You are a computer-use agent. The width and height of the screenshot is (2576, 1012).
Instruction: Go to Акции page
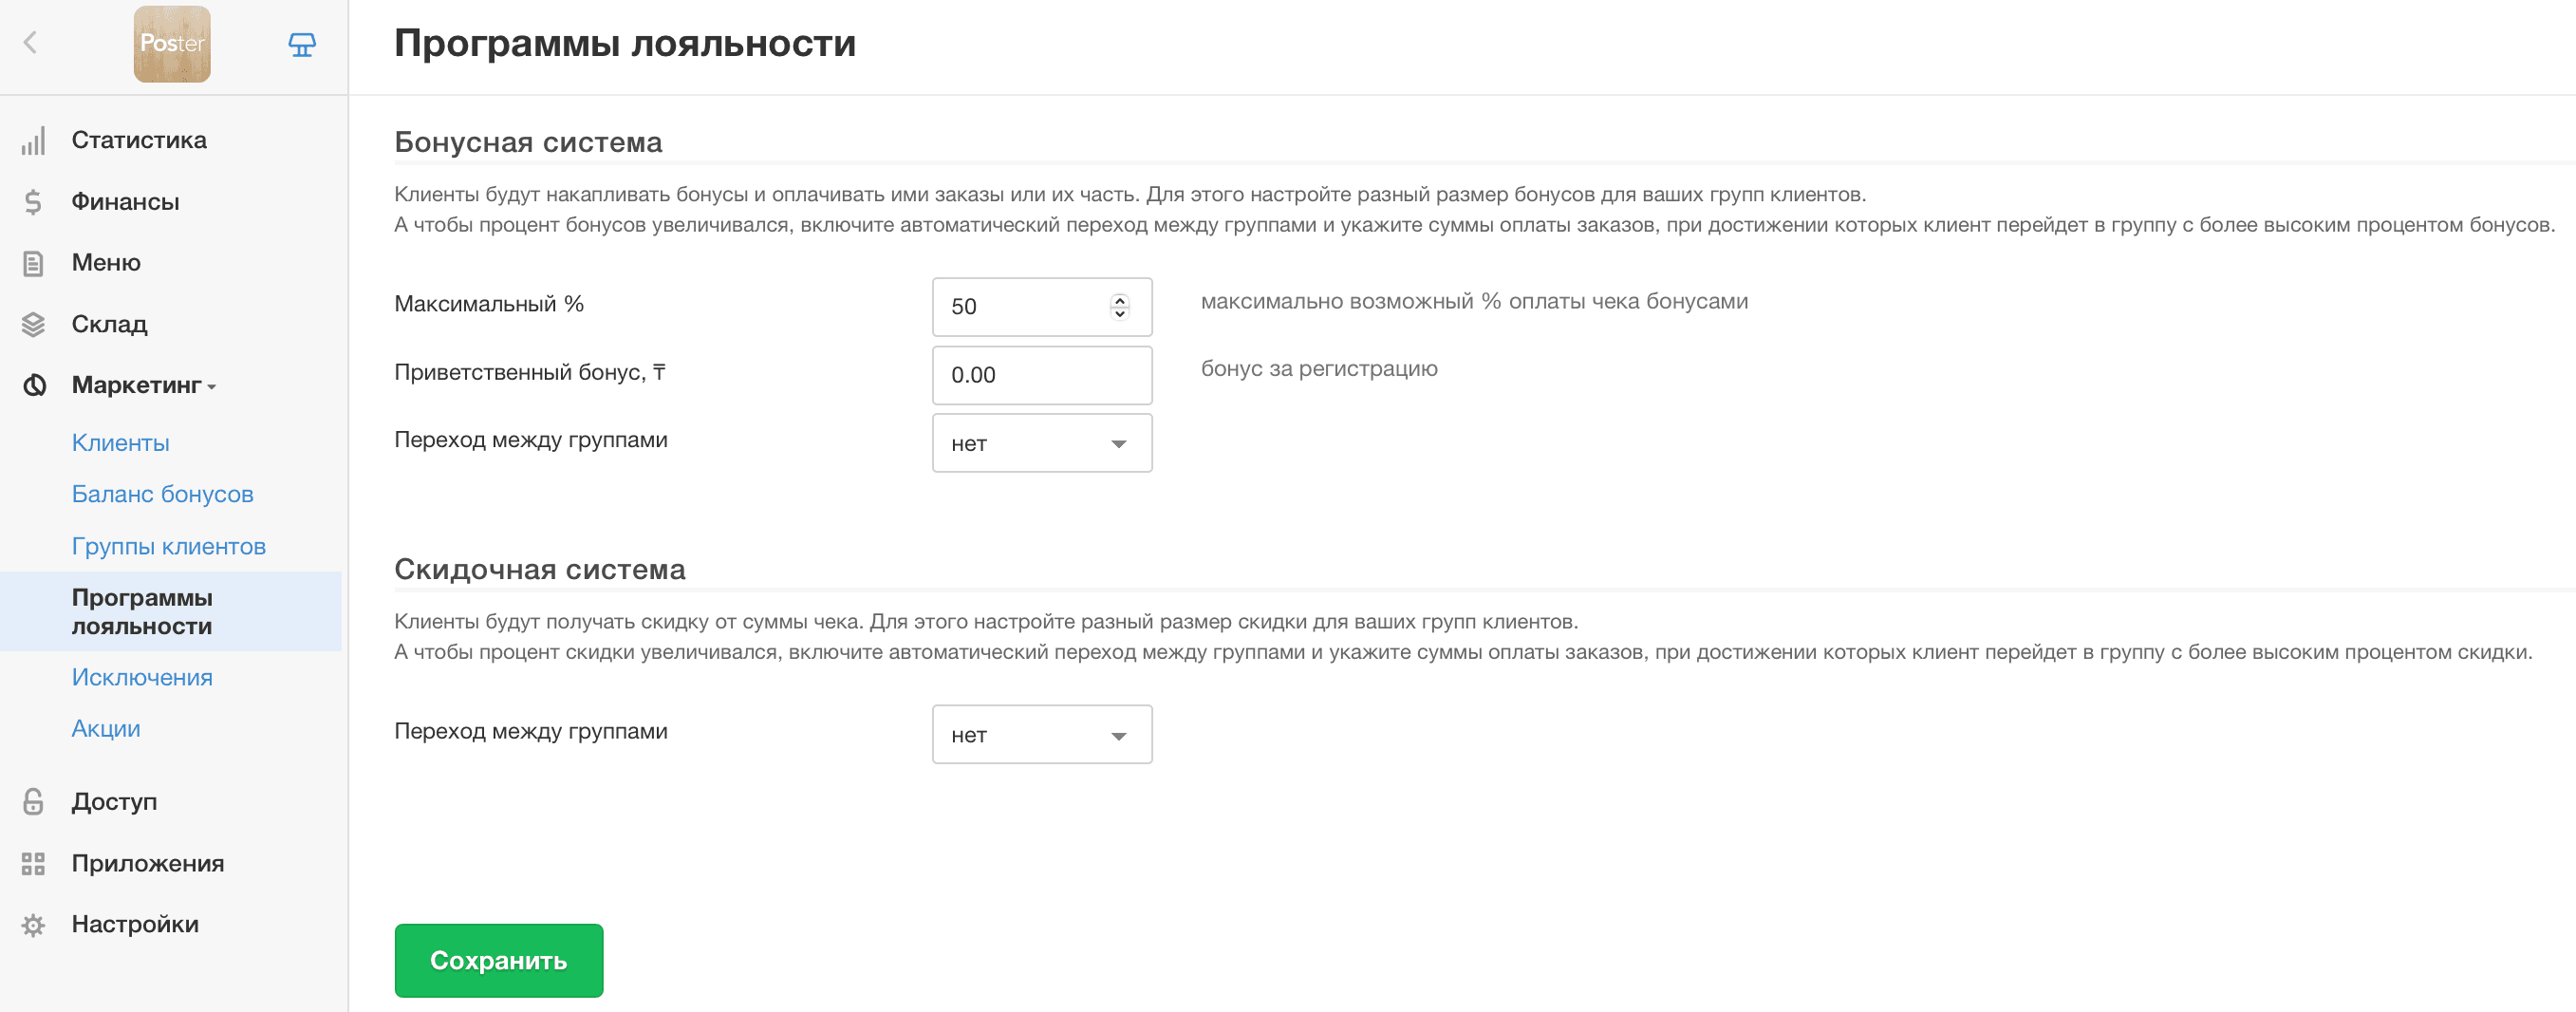[105, 728]
